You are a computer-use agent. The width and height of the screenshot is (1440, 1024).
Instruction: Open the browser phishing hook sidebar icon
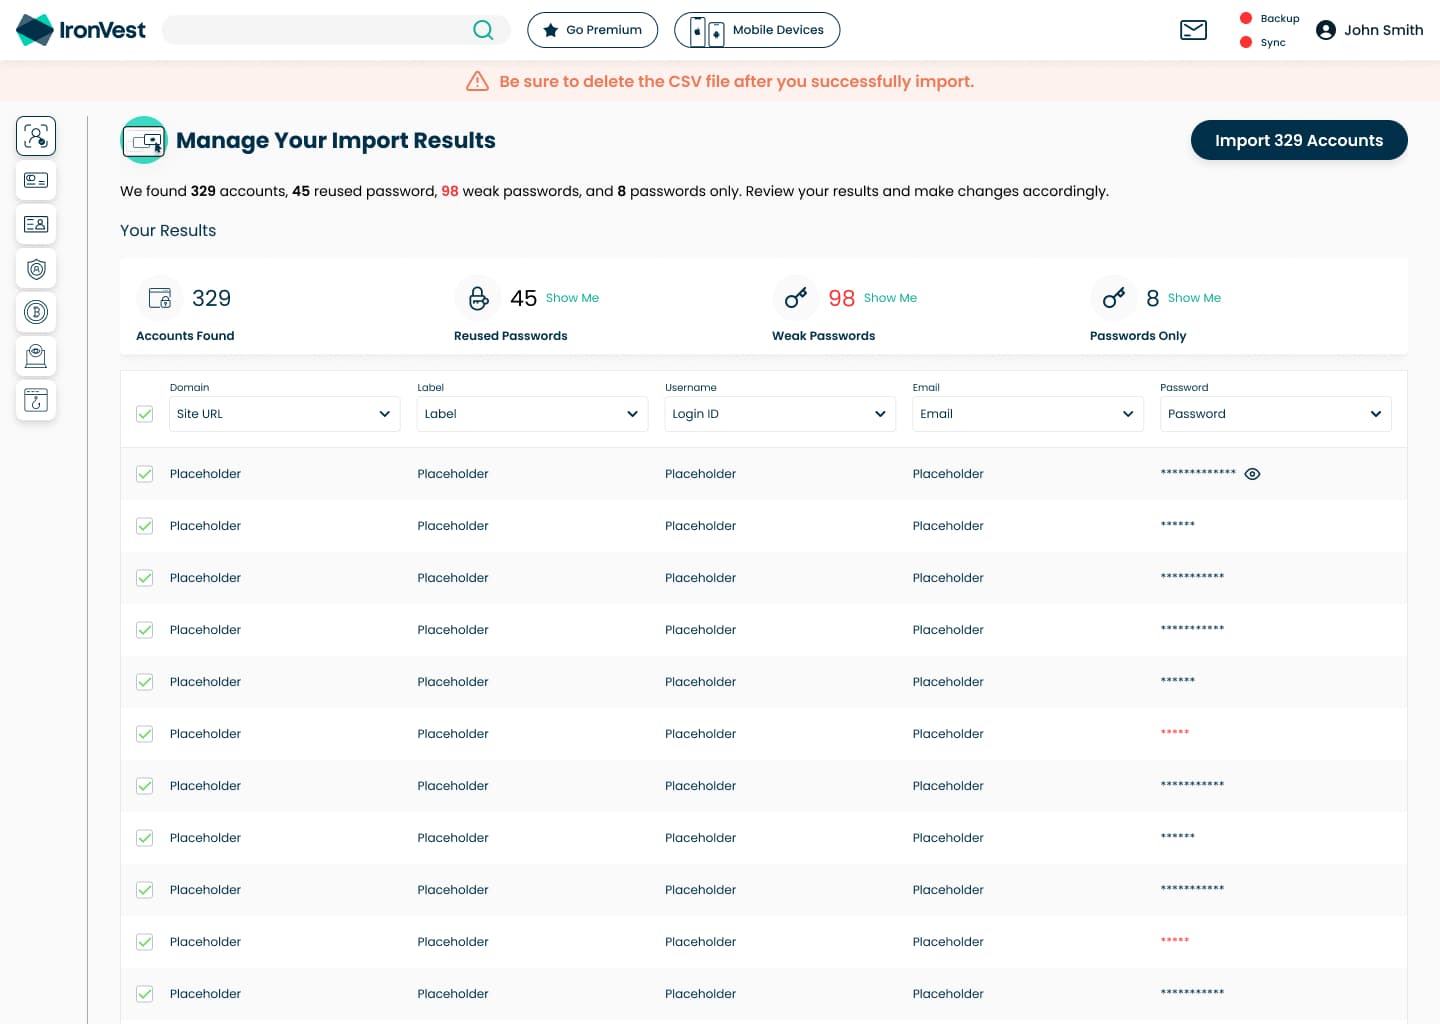tap(36, 400)
